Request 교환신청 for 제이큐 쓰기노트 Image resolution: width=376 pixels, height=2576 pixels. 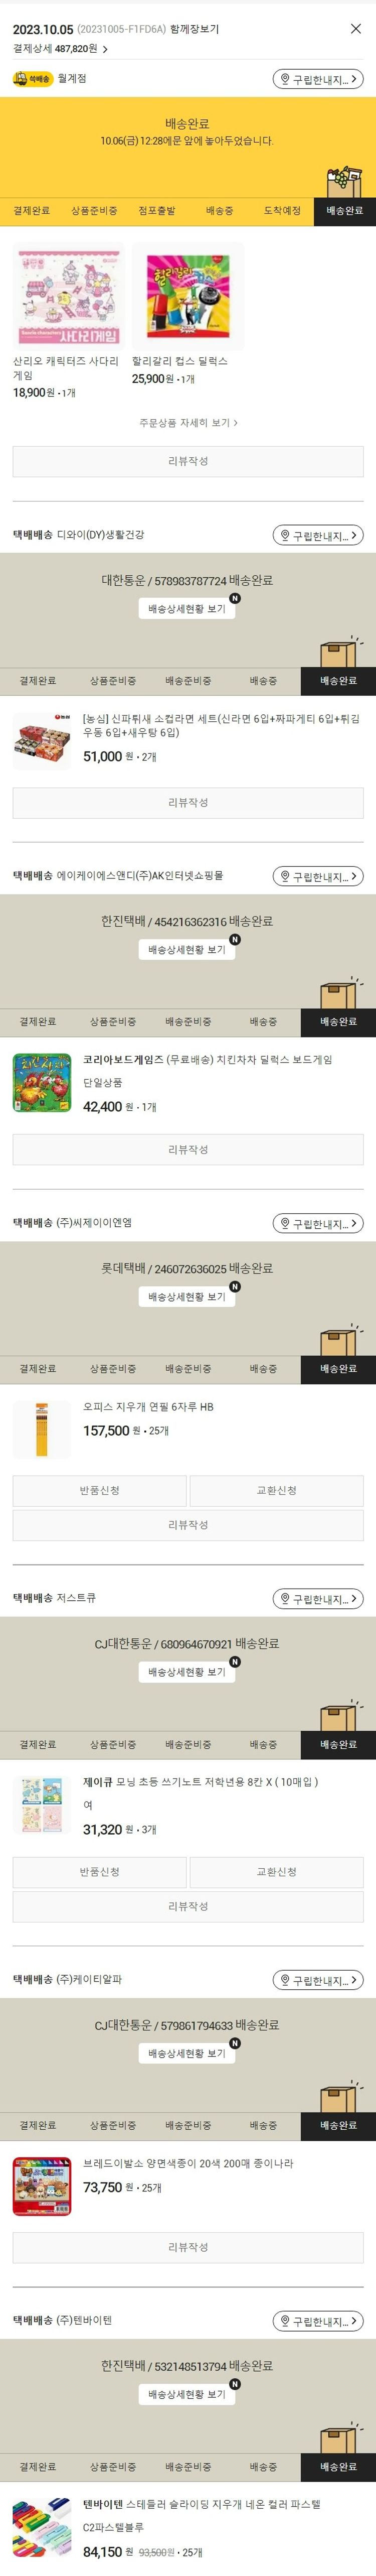[x=276, y=1872]
